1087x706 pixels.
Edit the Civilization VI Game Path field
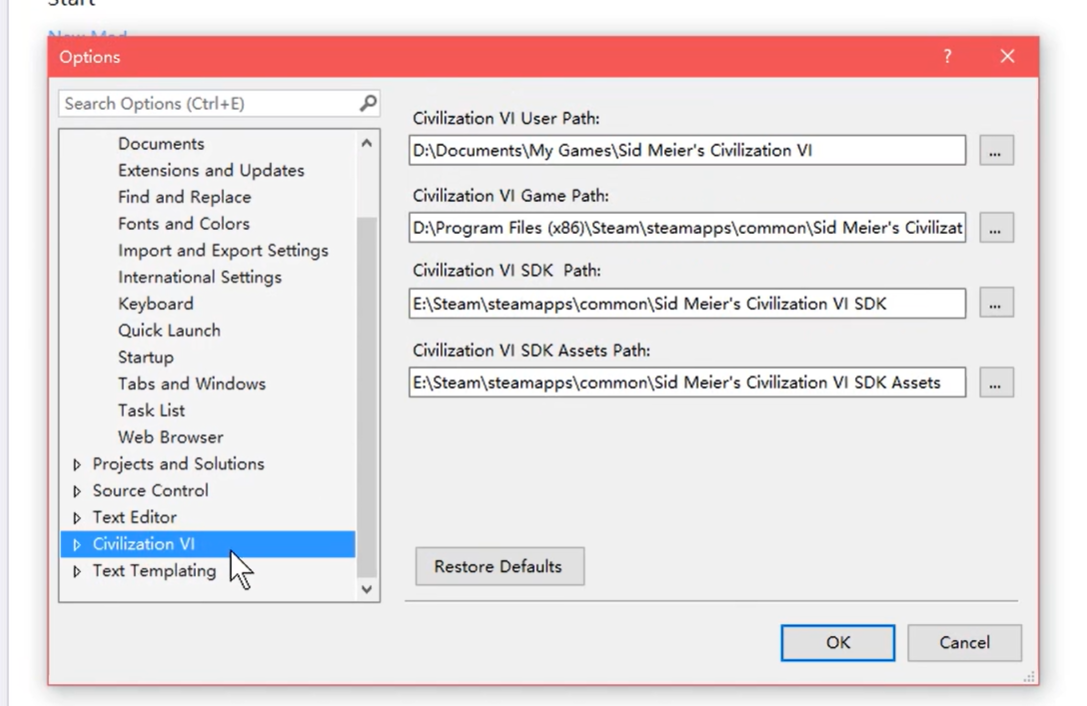pyautogui.click(x=687, y=227)
